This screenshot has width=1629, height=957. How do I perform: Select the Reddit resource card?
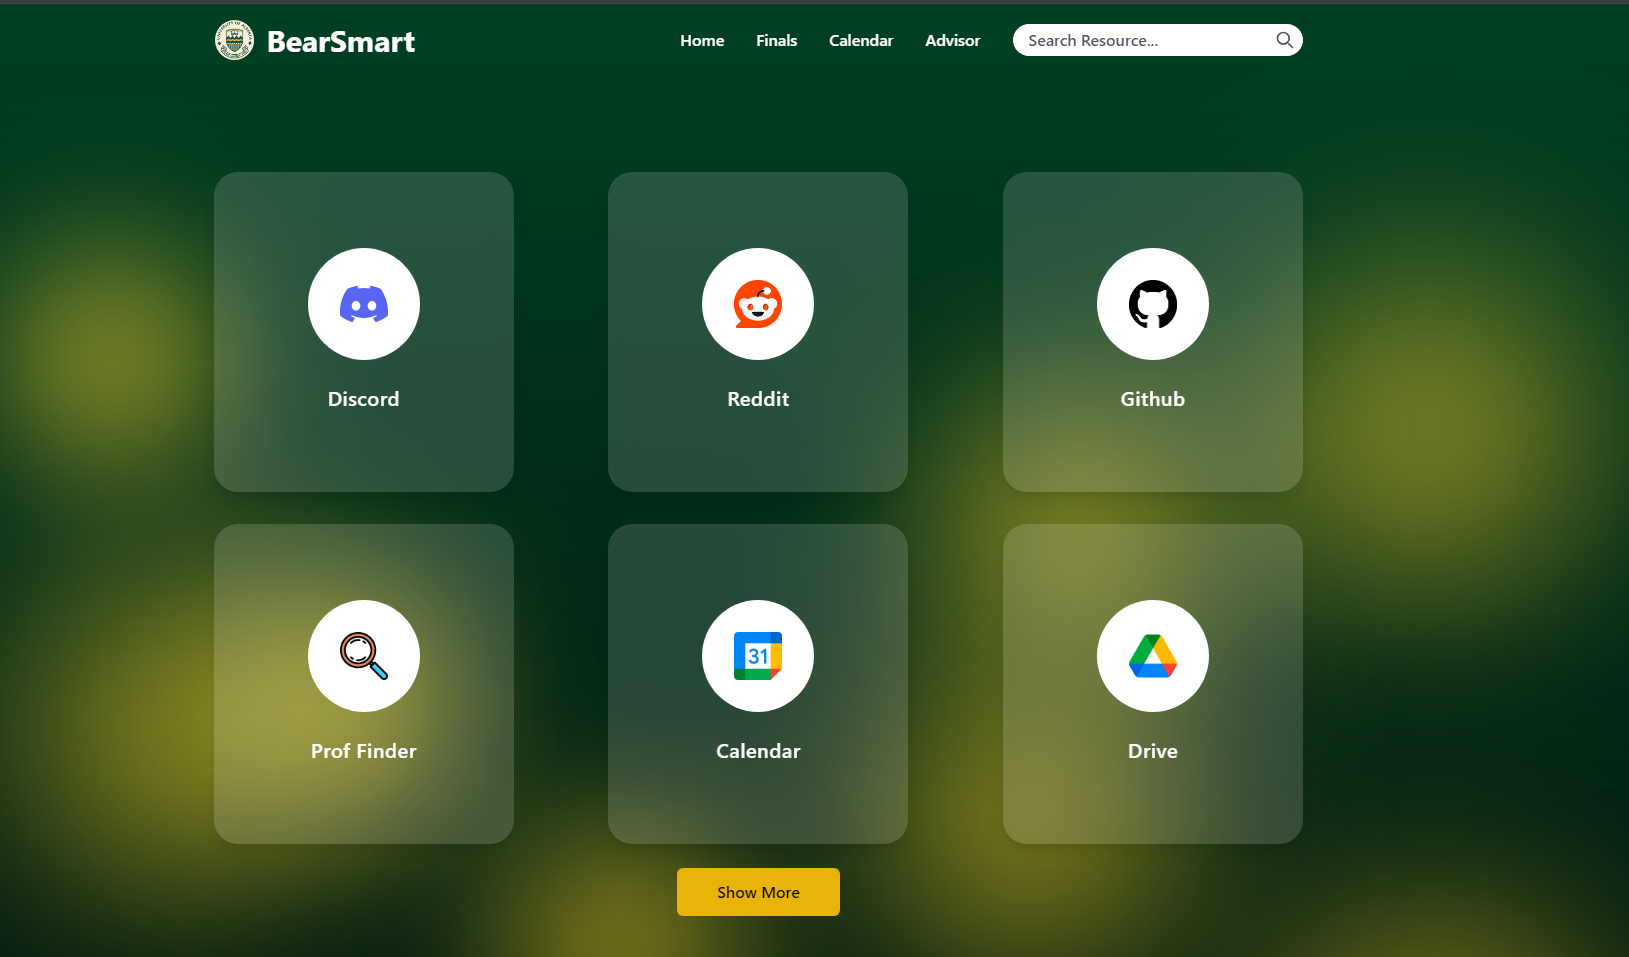point(757,450)
